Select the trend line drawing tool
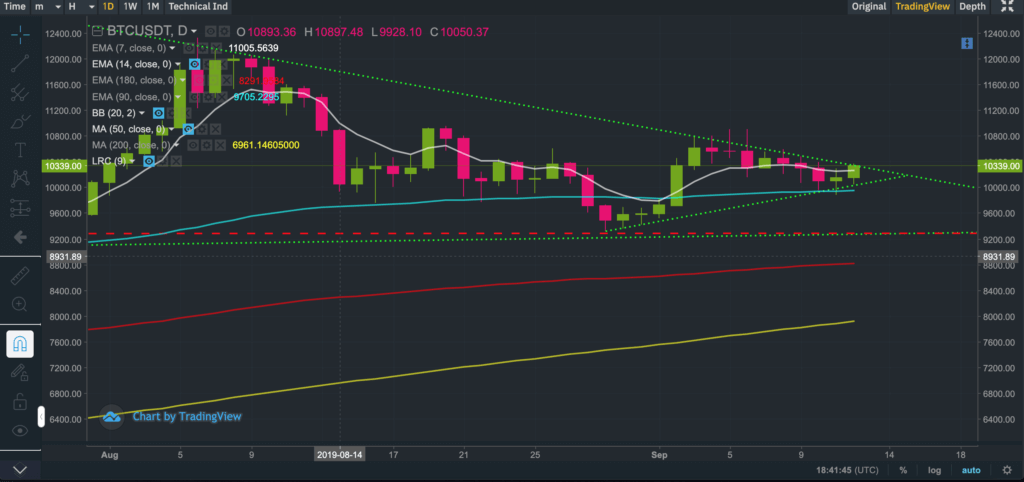1024x482 pixels. click(20, 63)
